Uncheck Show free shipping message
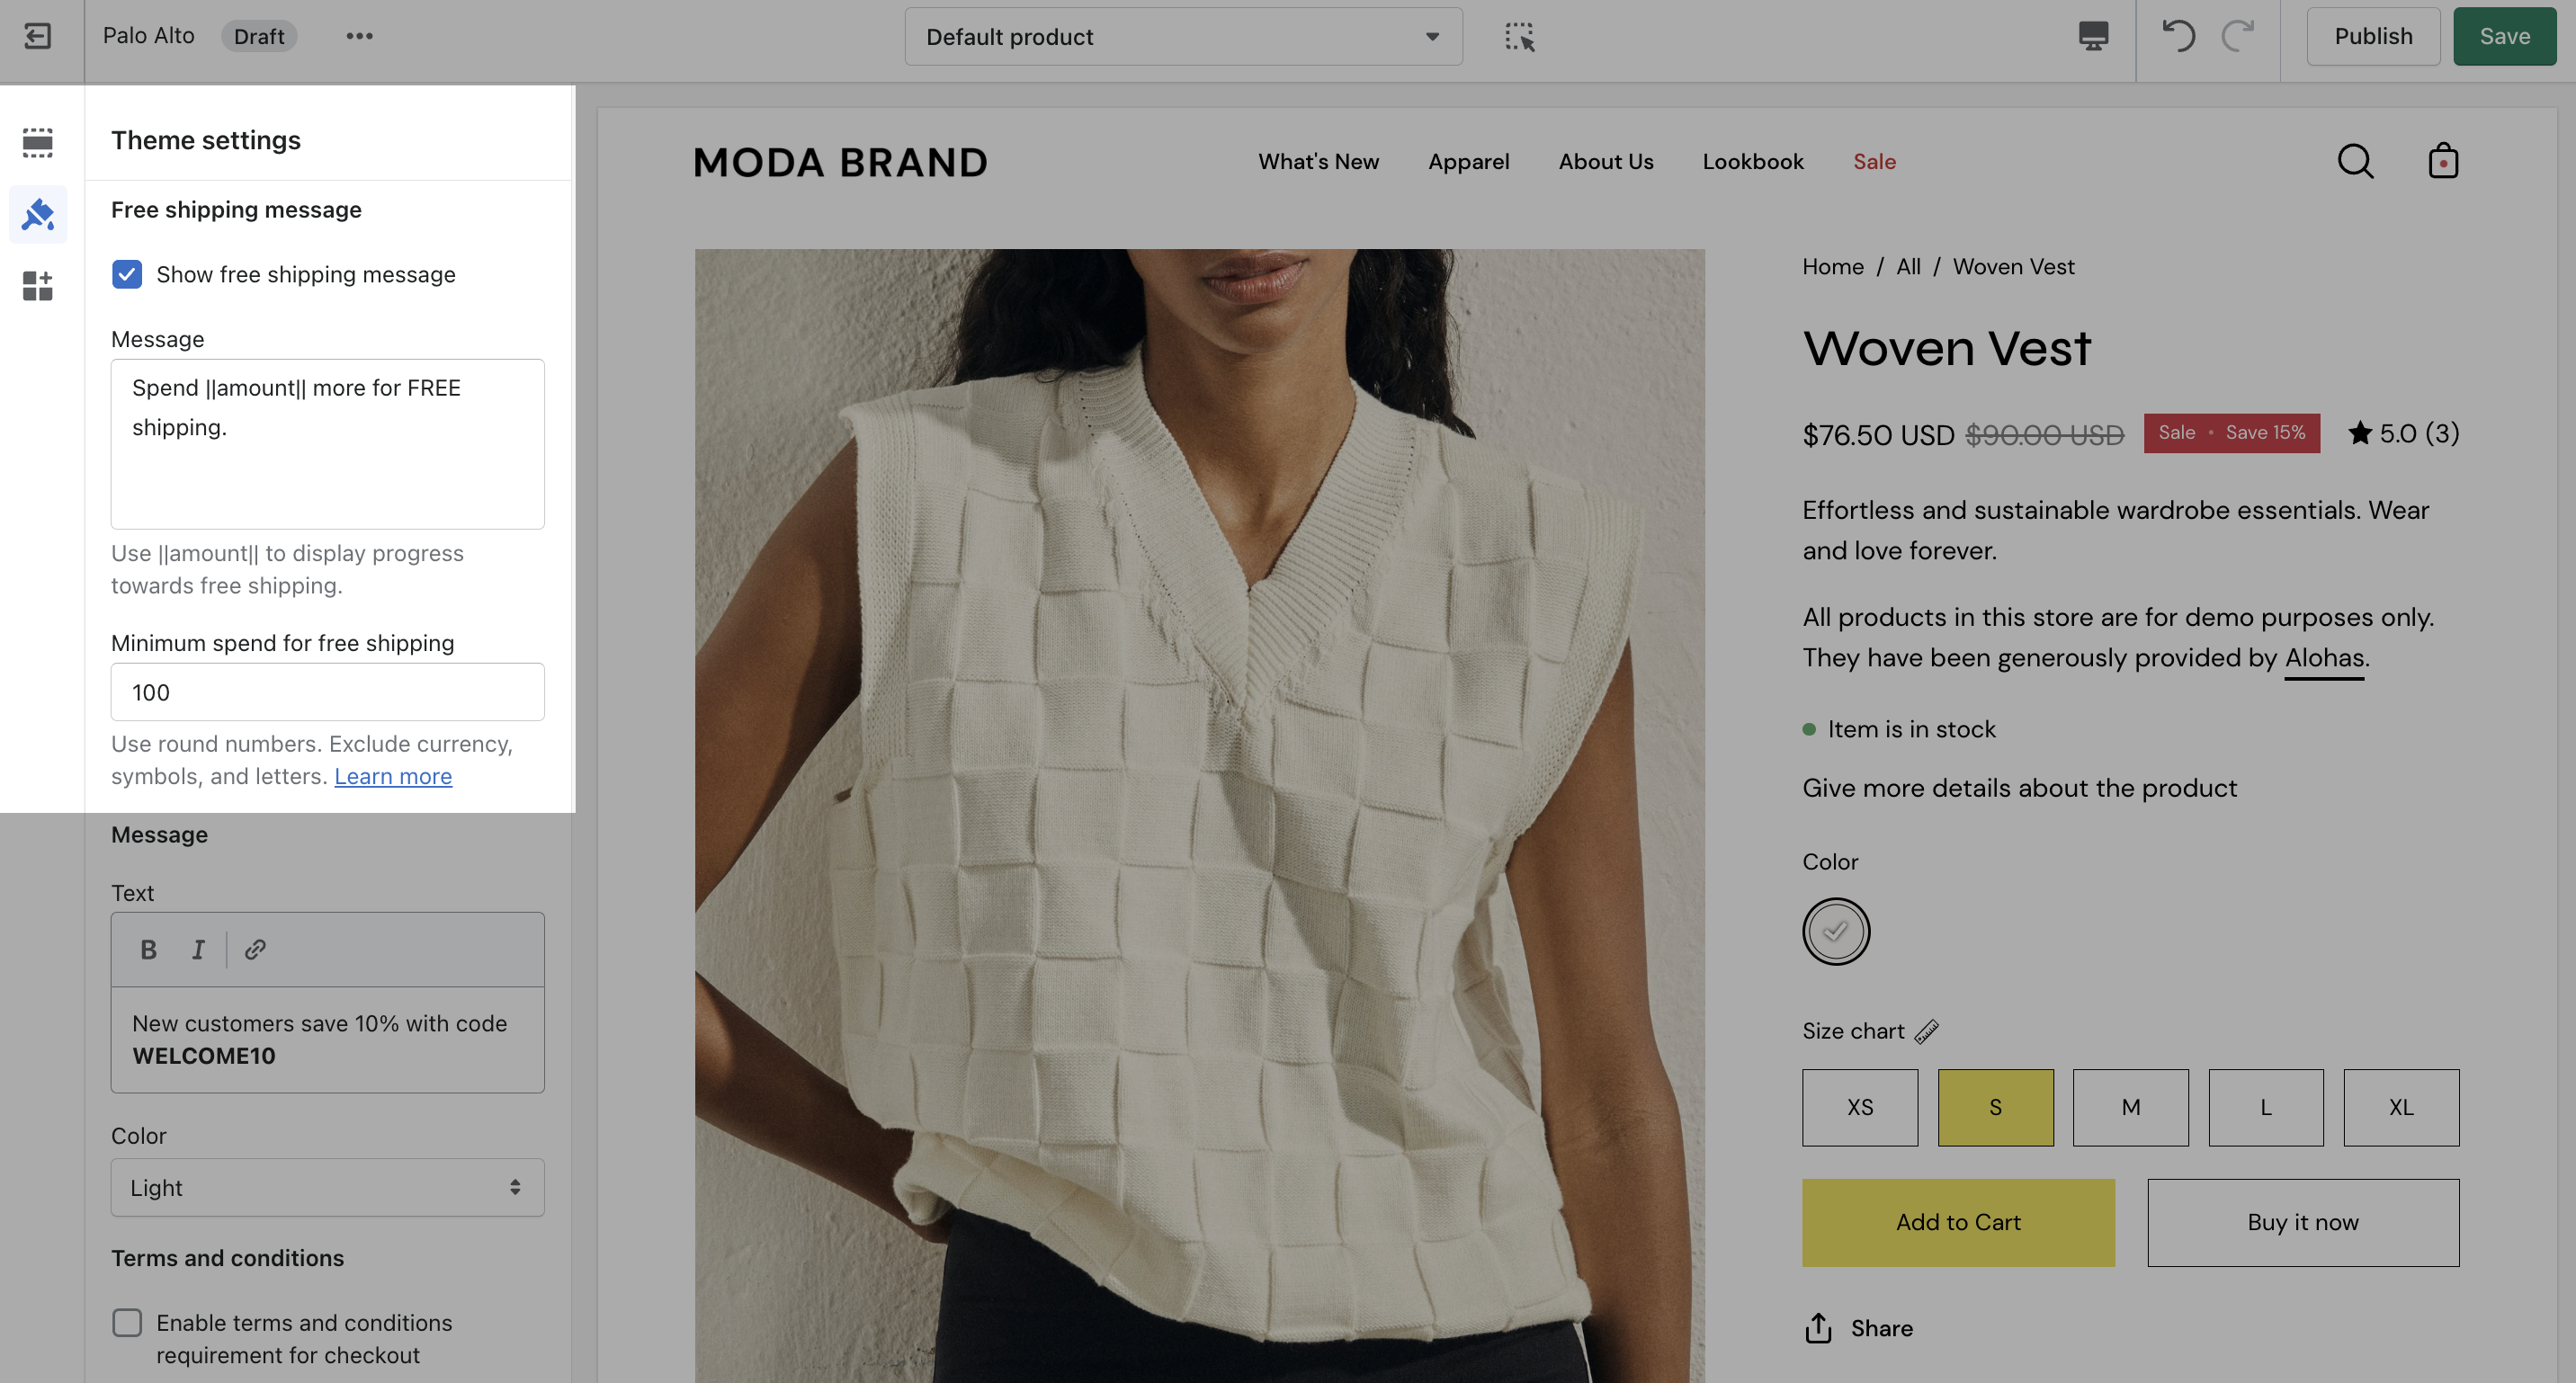This screenshot has height=1383, width=2576. click(x=127, y=274)
